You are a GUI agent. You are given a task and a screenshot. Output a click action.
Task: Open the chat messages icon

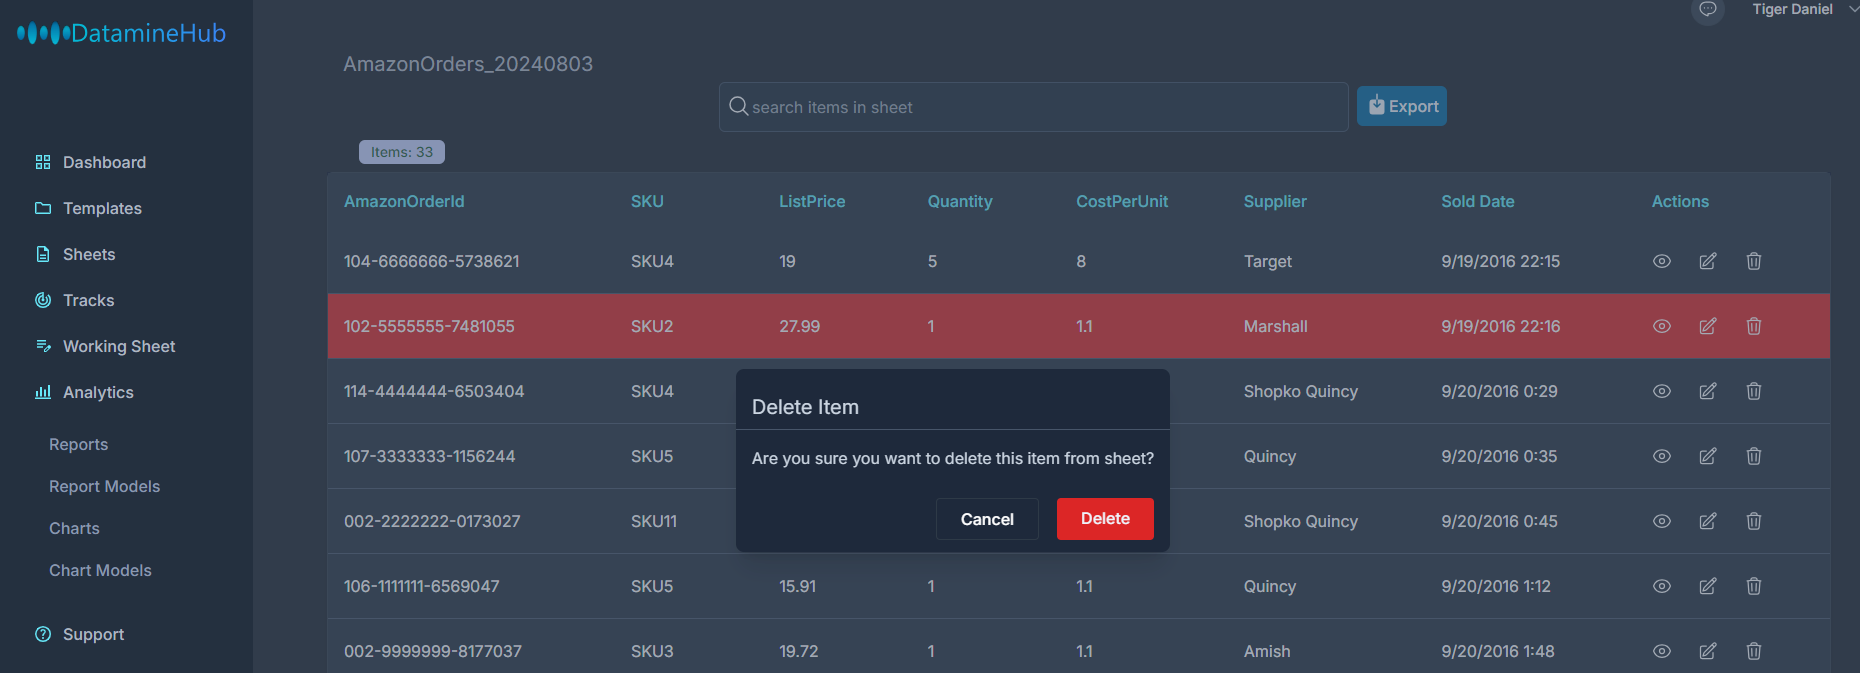(1708, 9)
